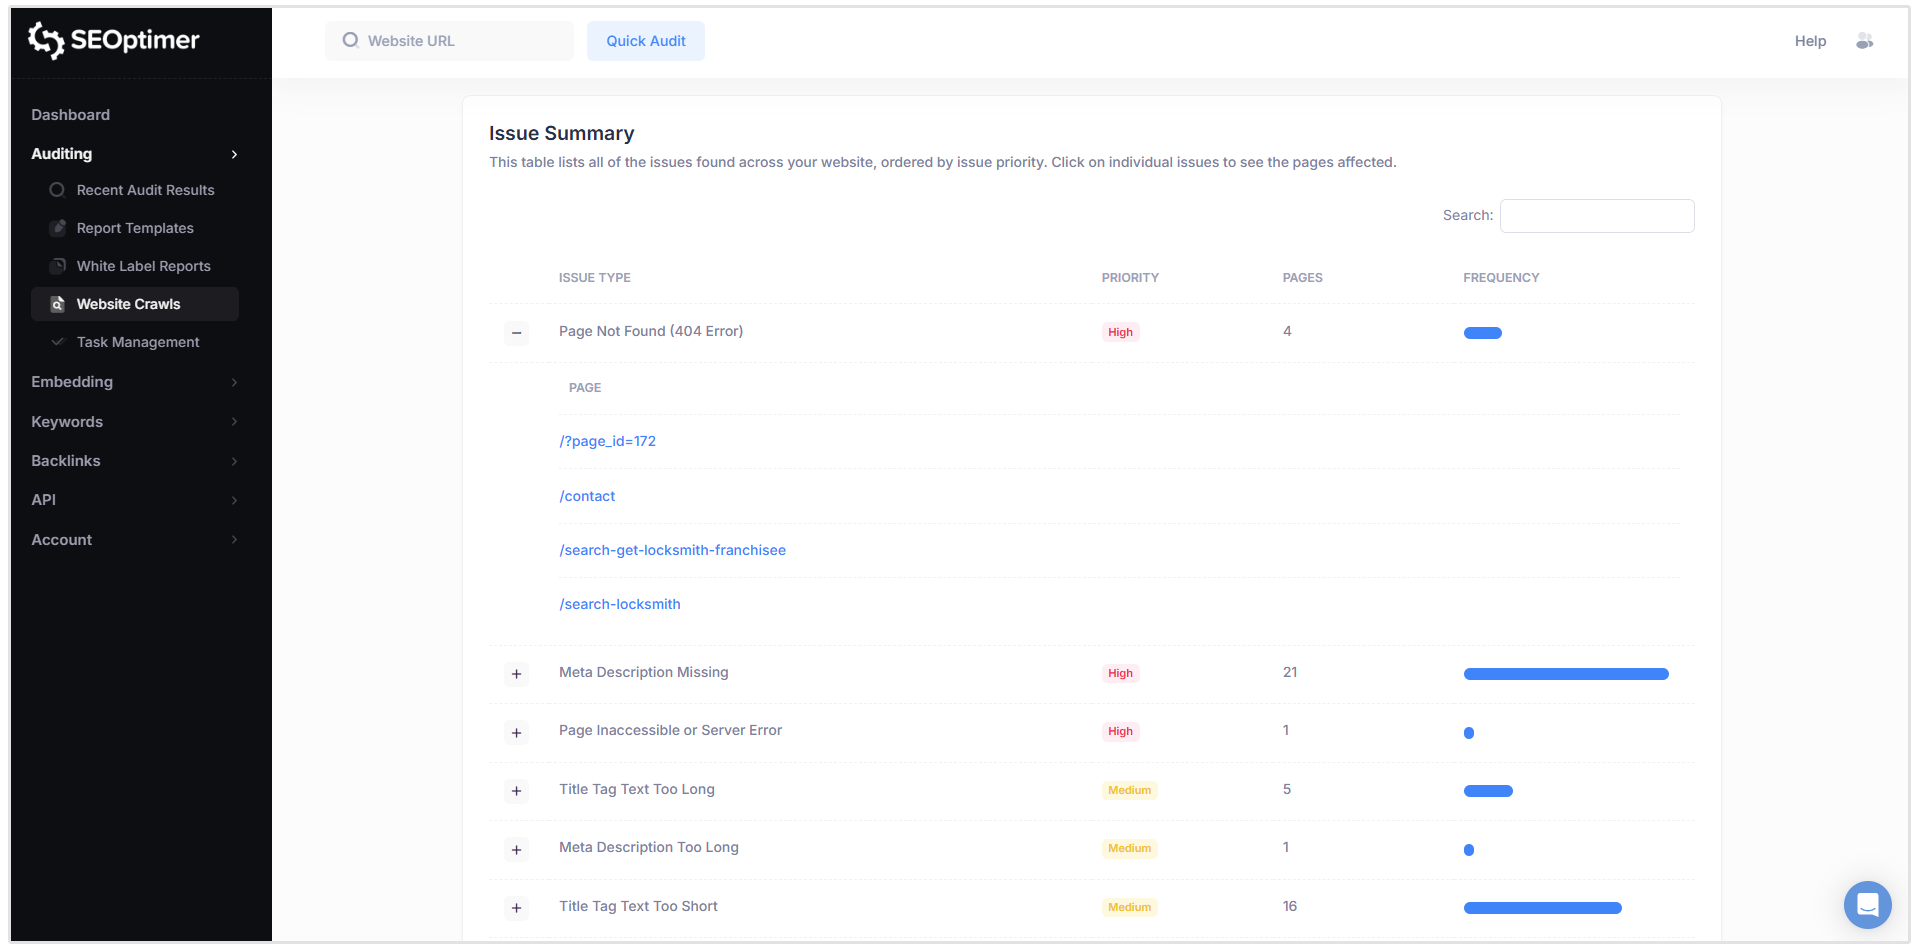Expand the Backlinks menu
Screen dimensions: 1920x950
tap(234, 461)
